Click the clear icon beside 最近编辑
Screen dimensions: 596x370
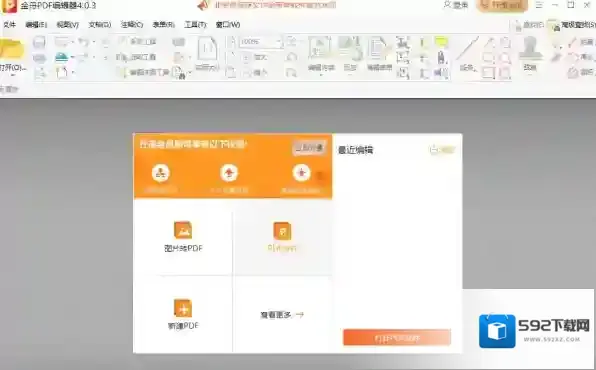(x=442, y=150)
